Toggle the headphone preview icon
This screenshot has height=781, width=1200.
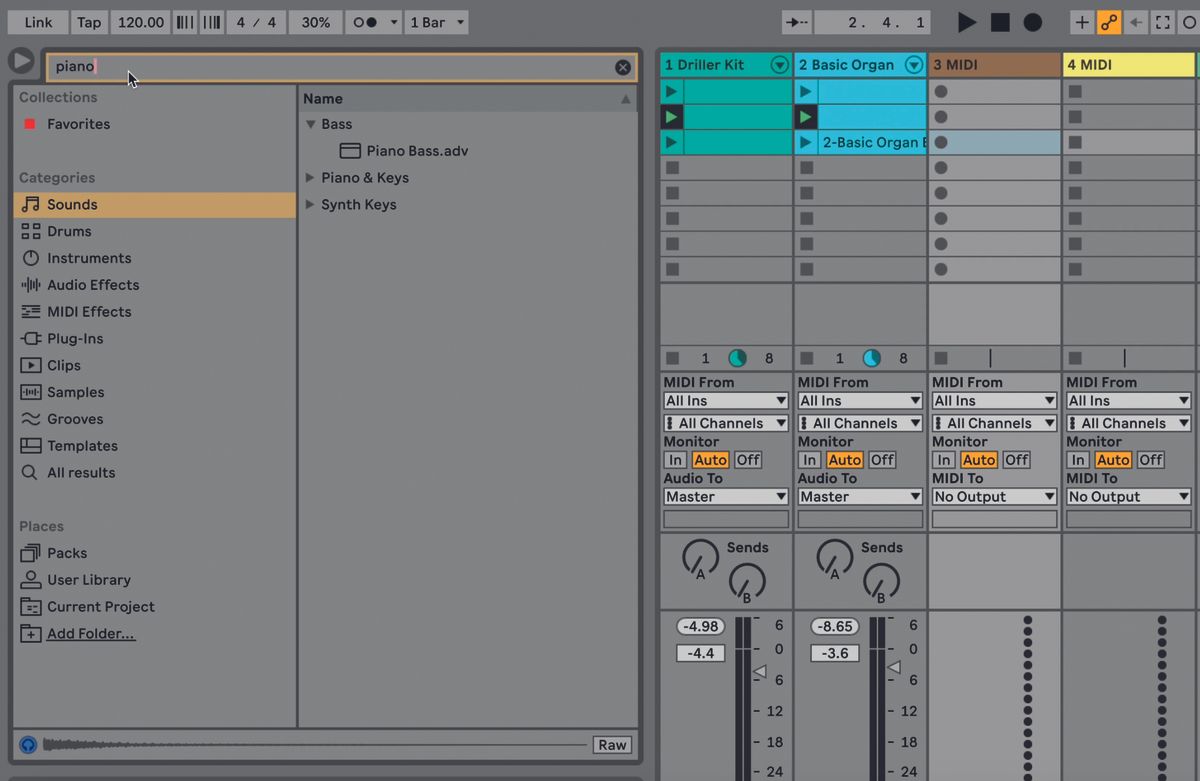point(28,745)
